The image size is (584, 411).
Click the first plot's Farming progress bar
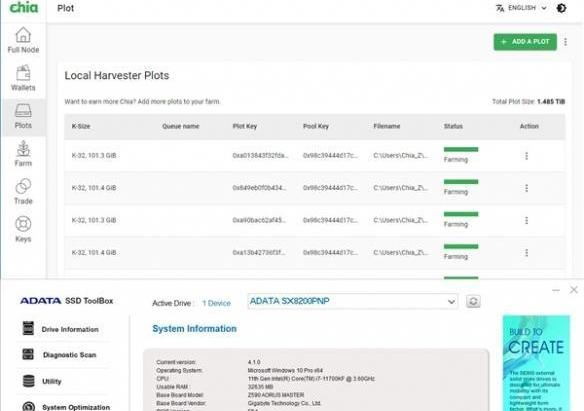461,150
